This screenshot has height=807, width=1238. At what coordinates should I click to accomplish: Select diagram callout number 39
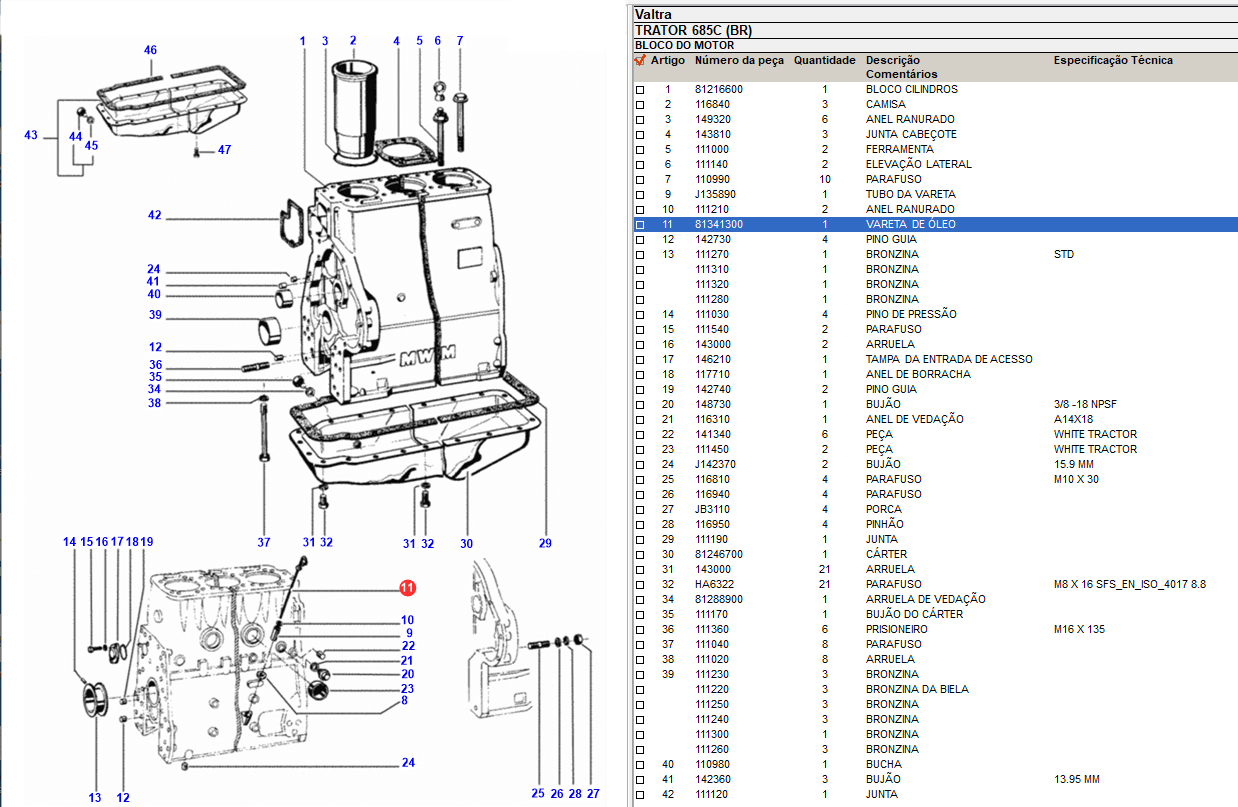pyautogui.click(x=154, y=315)
